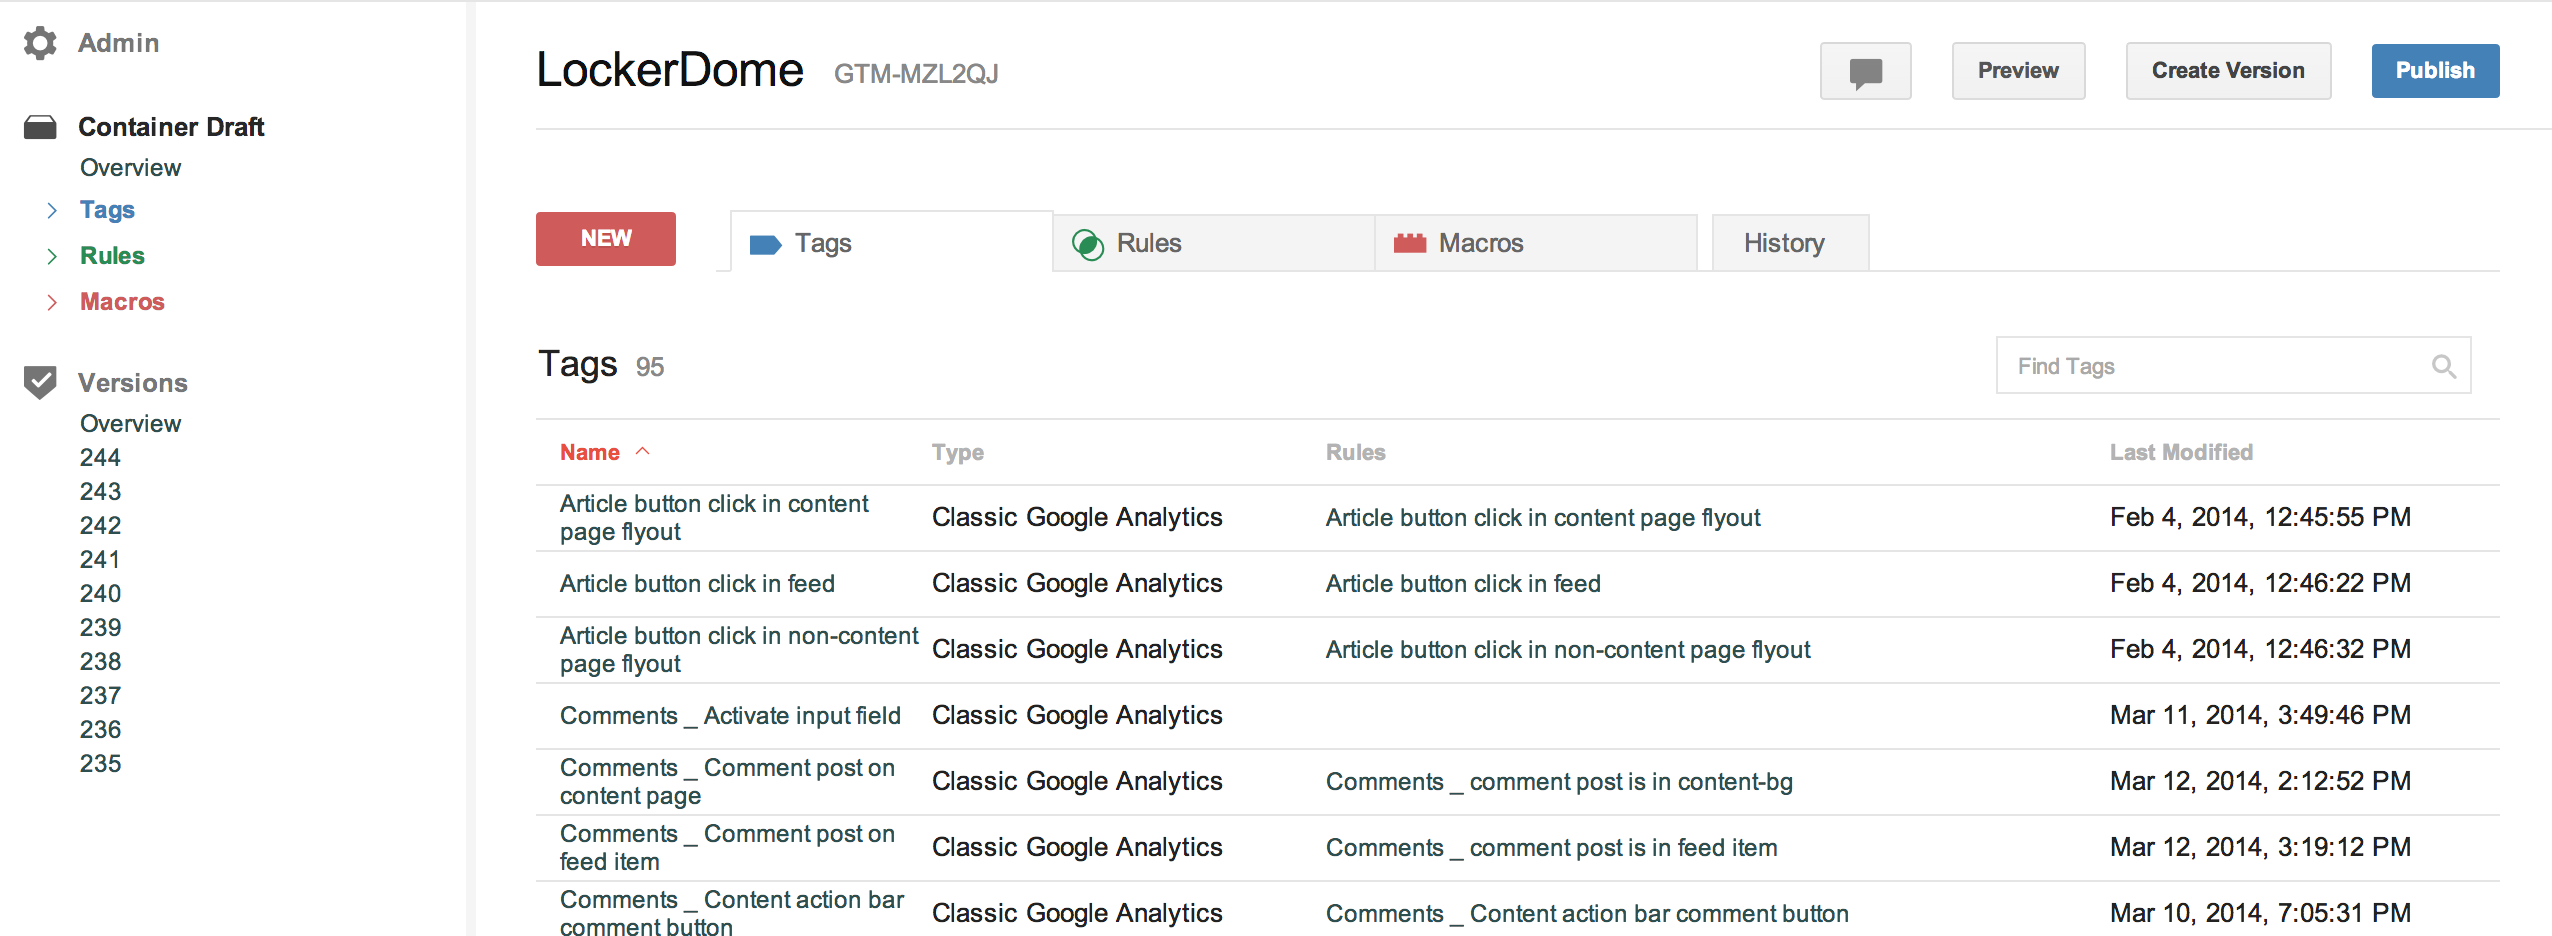Expand the Rules chevron in sidebar
Viewport: 2552px width, 936px height.
pos(52,256)
